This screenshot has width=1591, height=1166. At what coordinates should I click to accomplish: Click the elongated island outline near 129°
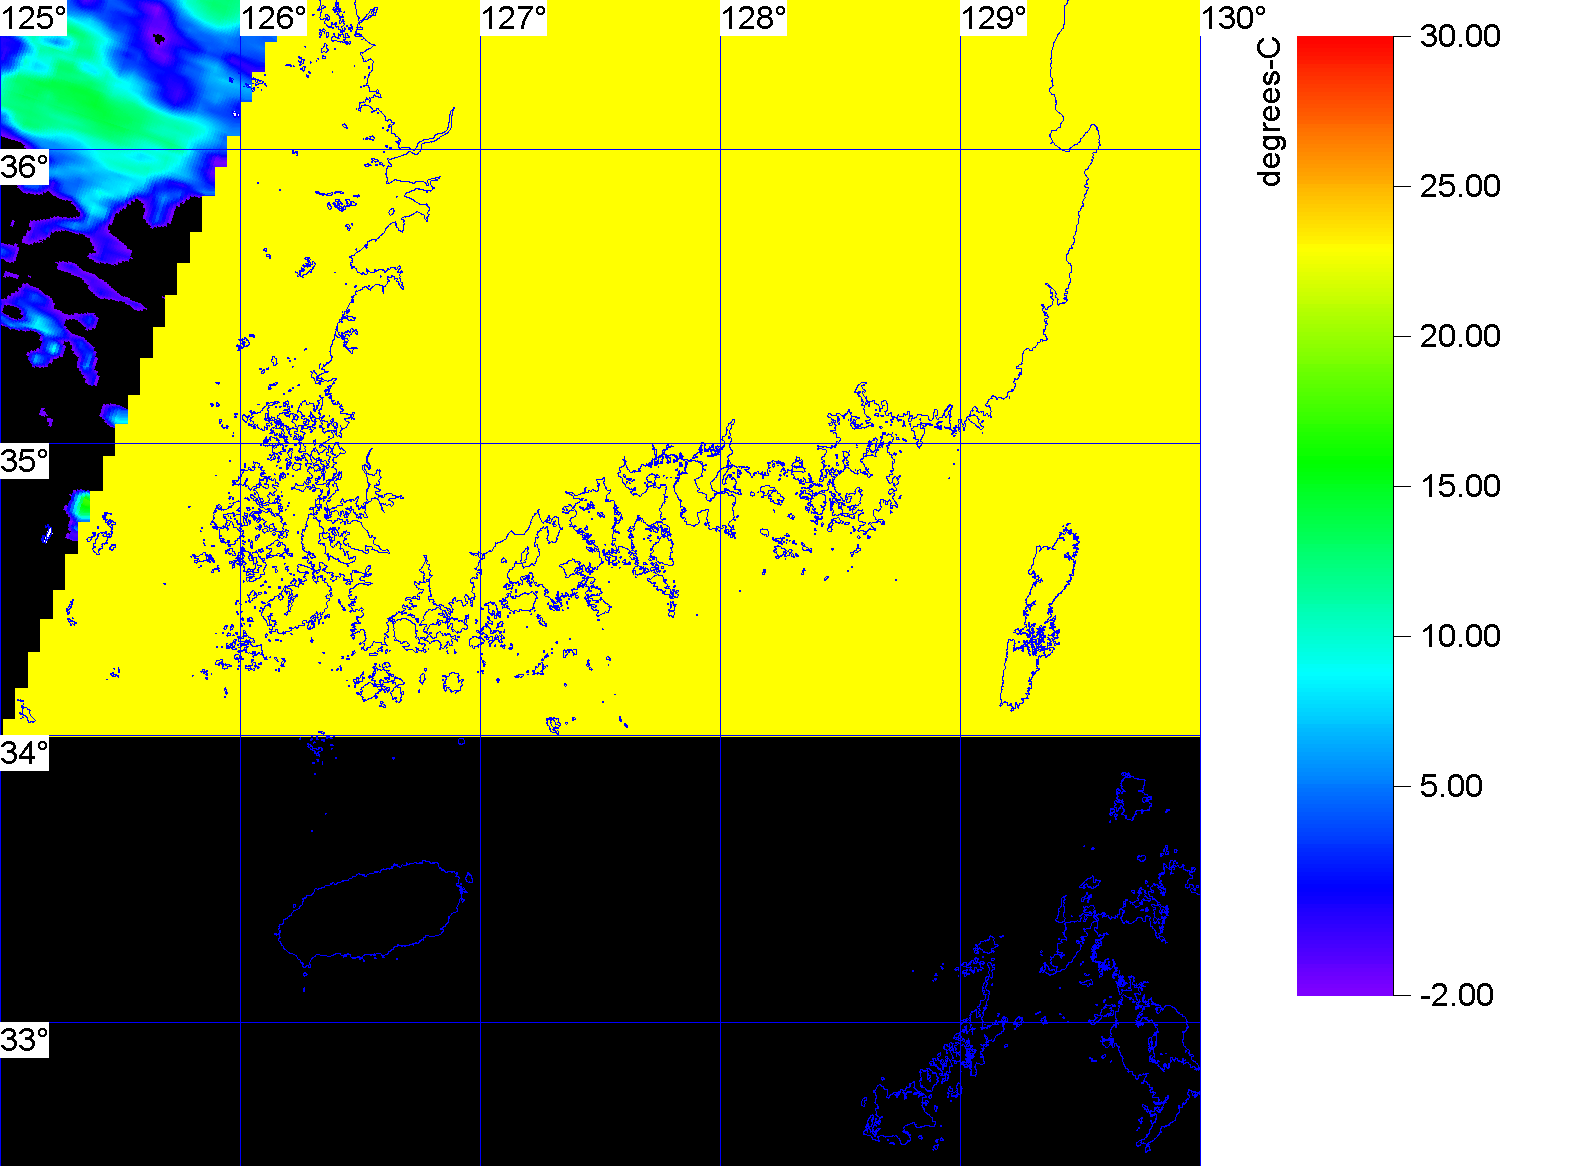[1040, 617]
